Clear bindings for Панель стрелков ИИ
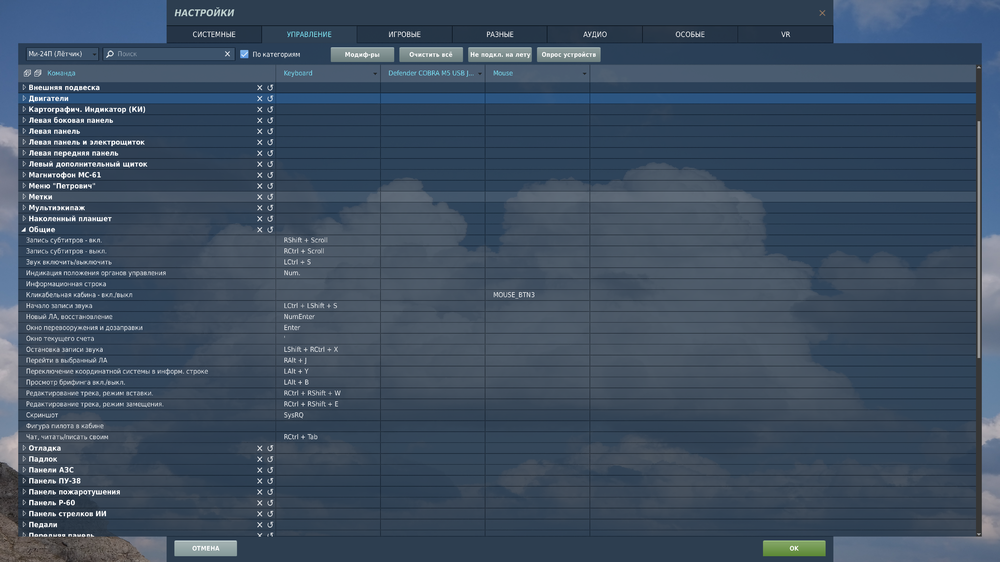Image resolution: width=1000 pixels, height=562 pixels. tap(260, 514)
